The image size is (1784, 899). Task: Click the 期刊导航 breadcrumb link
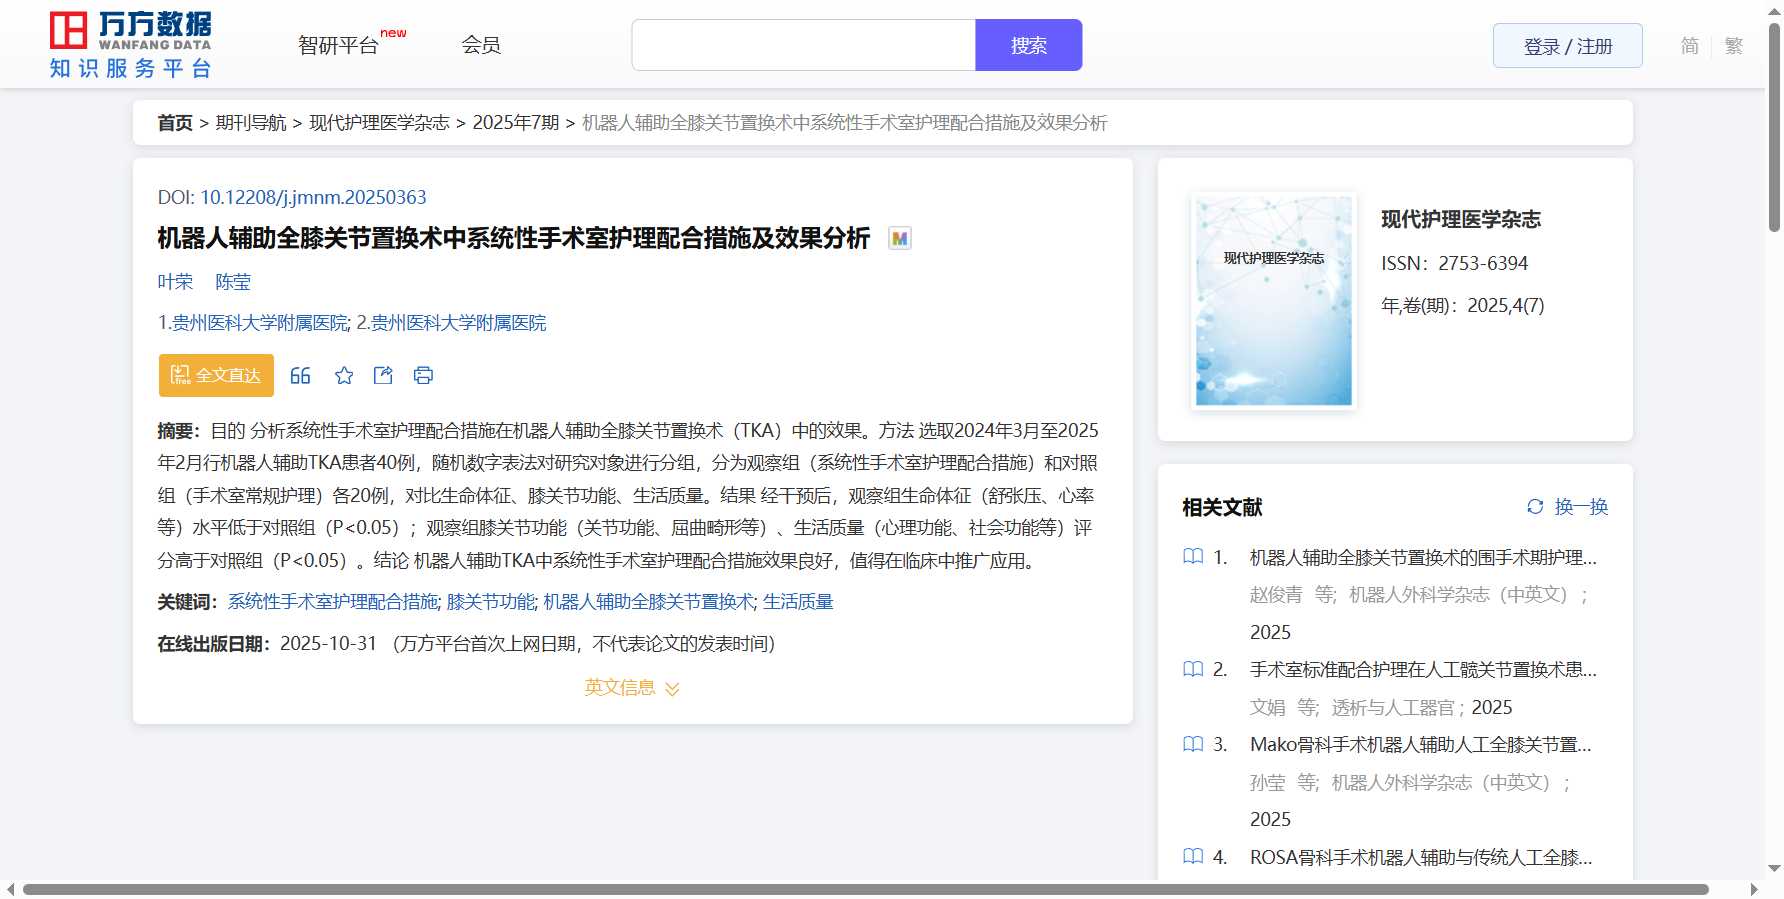(x=251, y=123)
